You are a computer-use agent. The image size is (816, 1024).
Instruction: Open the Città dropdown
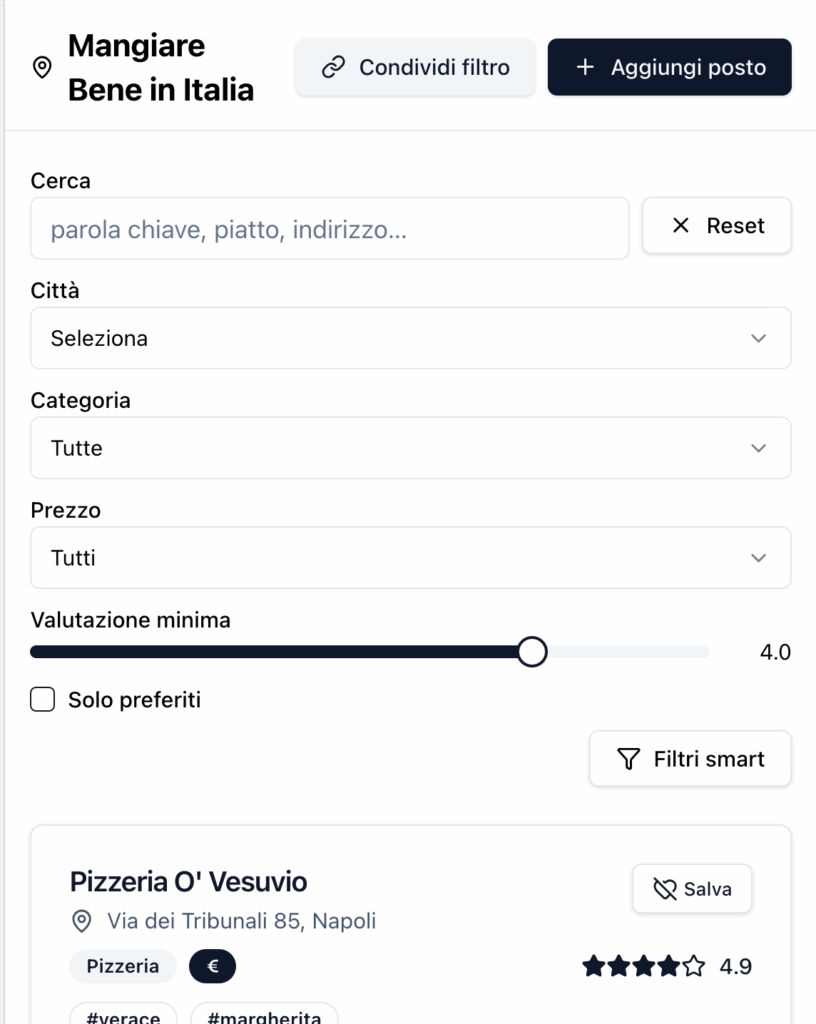pyautogui.click(x=411, y=338)
